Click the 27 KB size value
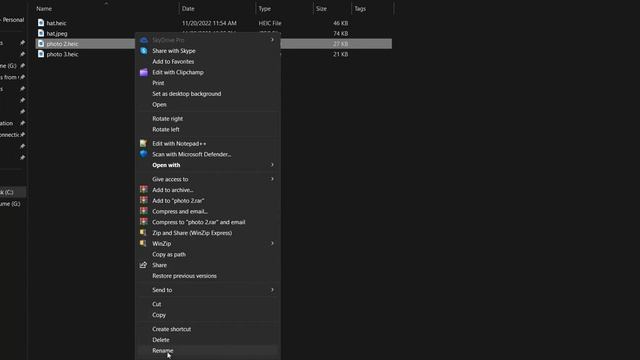640x360 pixels. click(340, 44)
